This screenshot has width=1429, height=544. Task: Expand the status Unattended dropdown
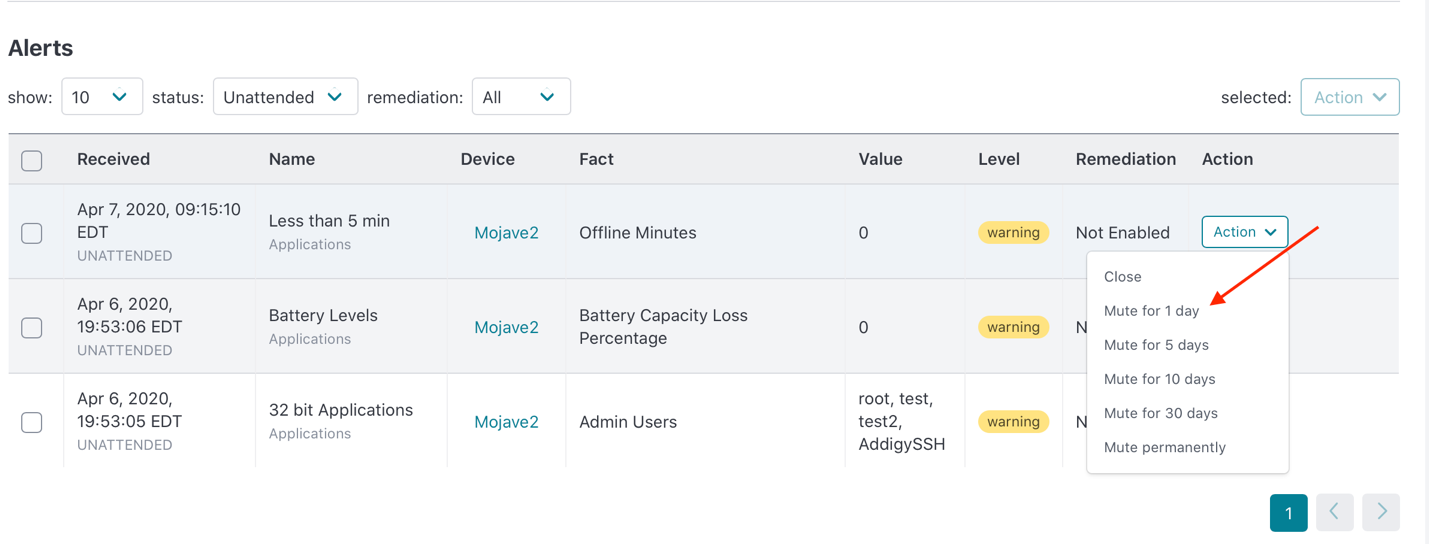click(x=285, y=97)
